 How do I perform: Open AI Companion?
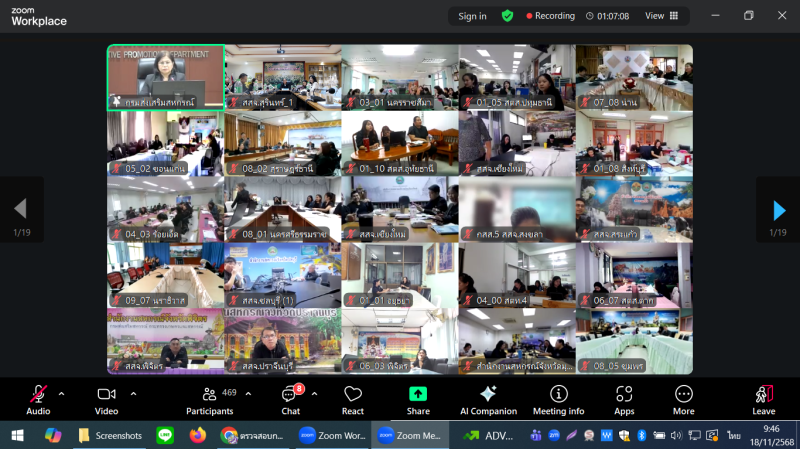488,397
